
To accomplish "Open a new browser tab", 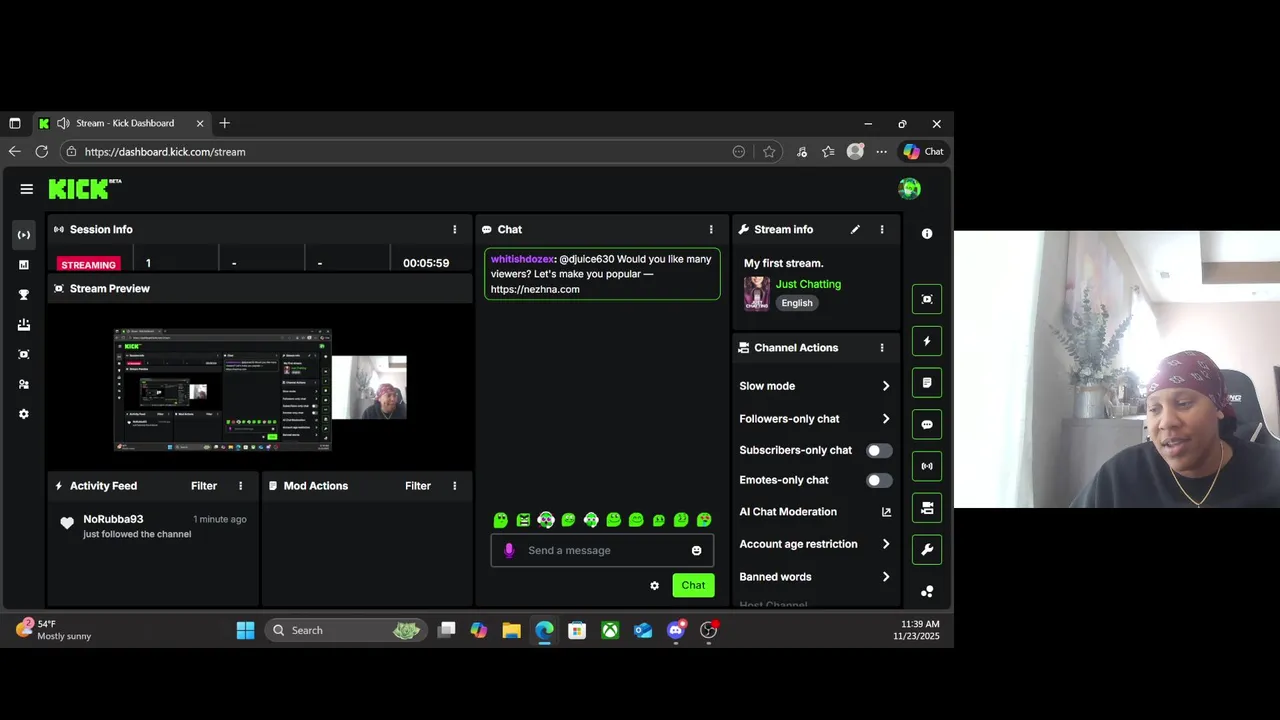I will (x=224, y=123).
